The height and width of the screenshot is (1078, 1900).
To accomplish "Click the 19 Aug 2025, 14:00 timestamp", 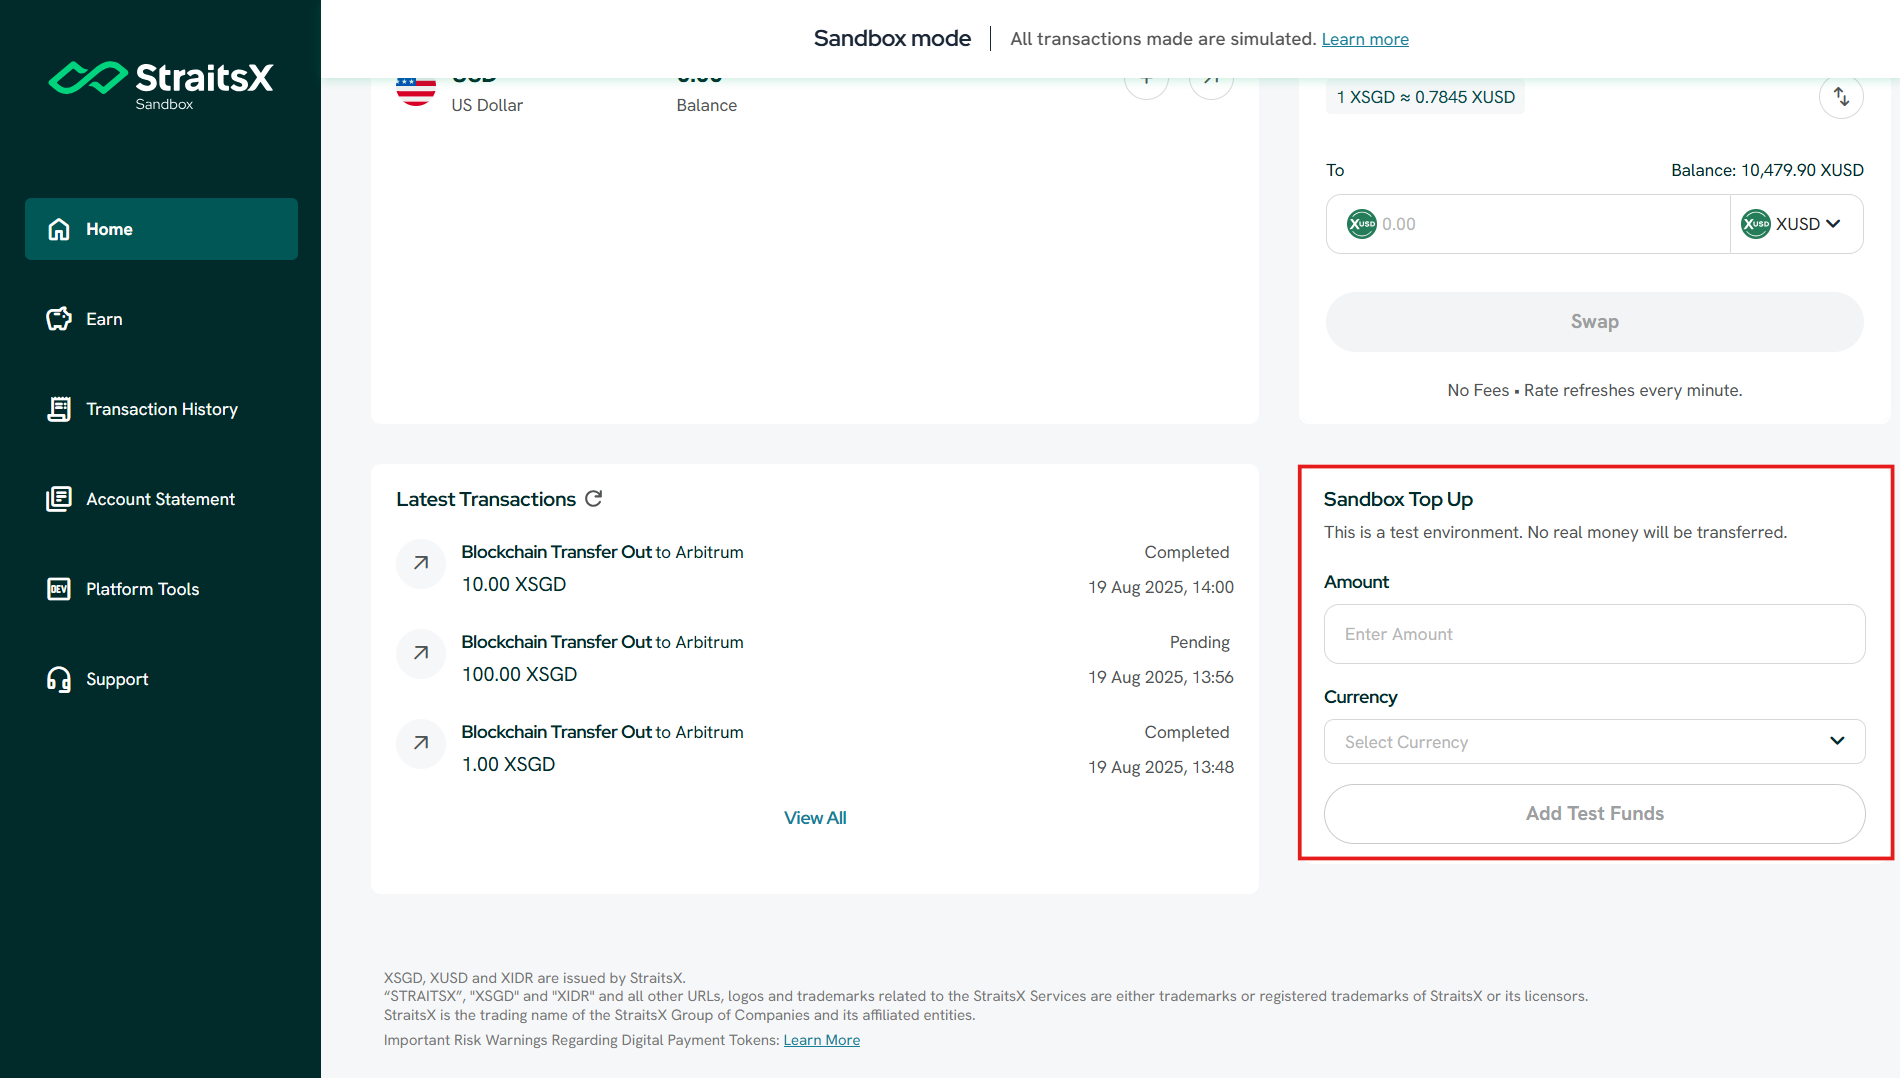I will click(x=1161, y=587).
